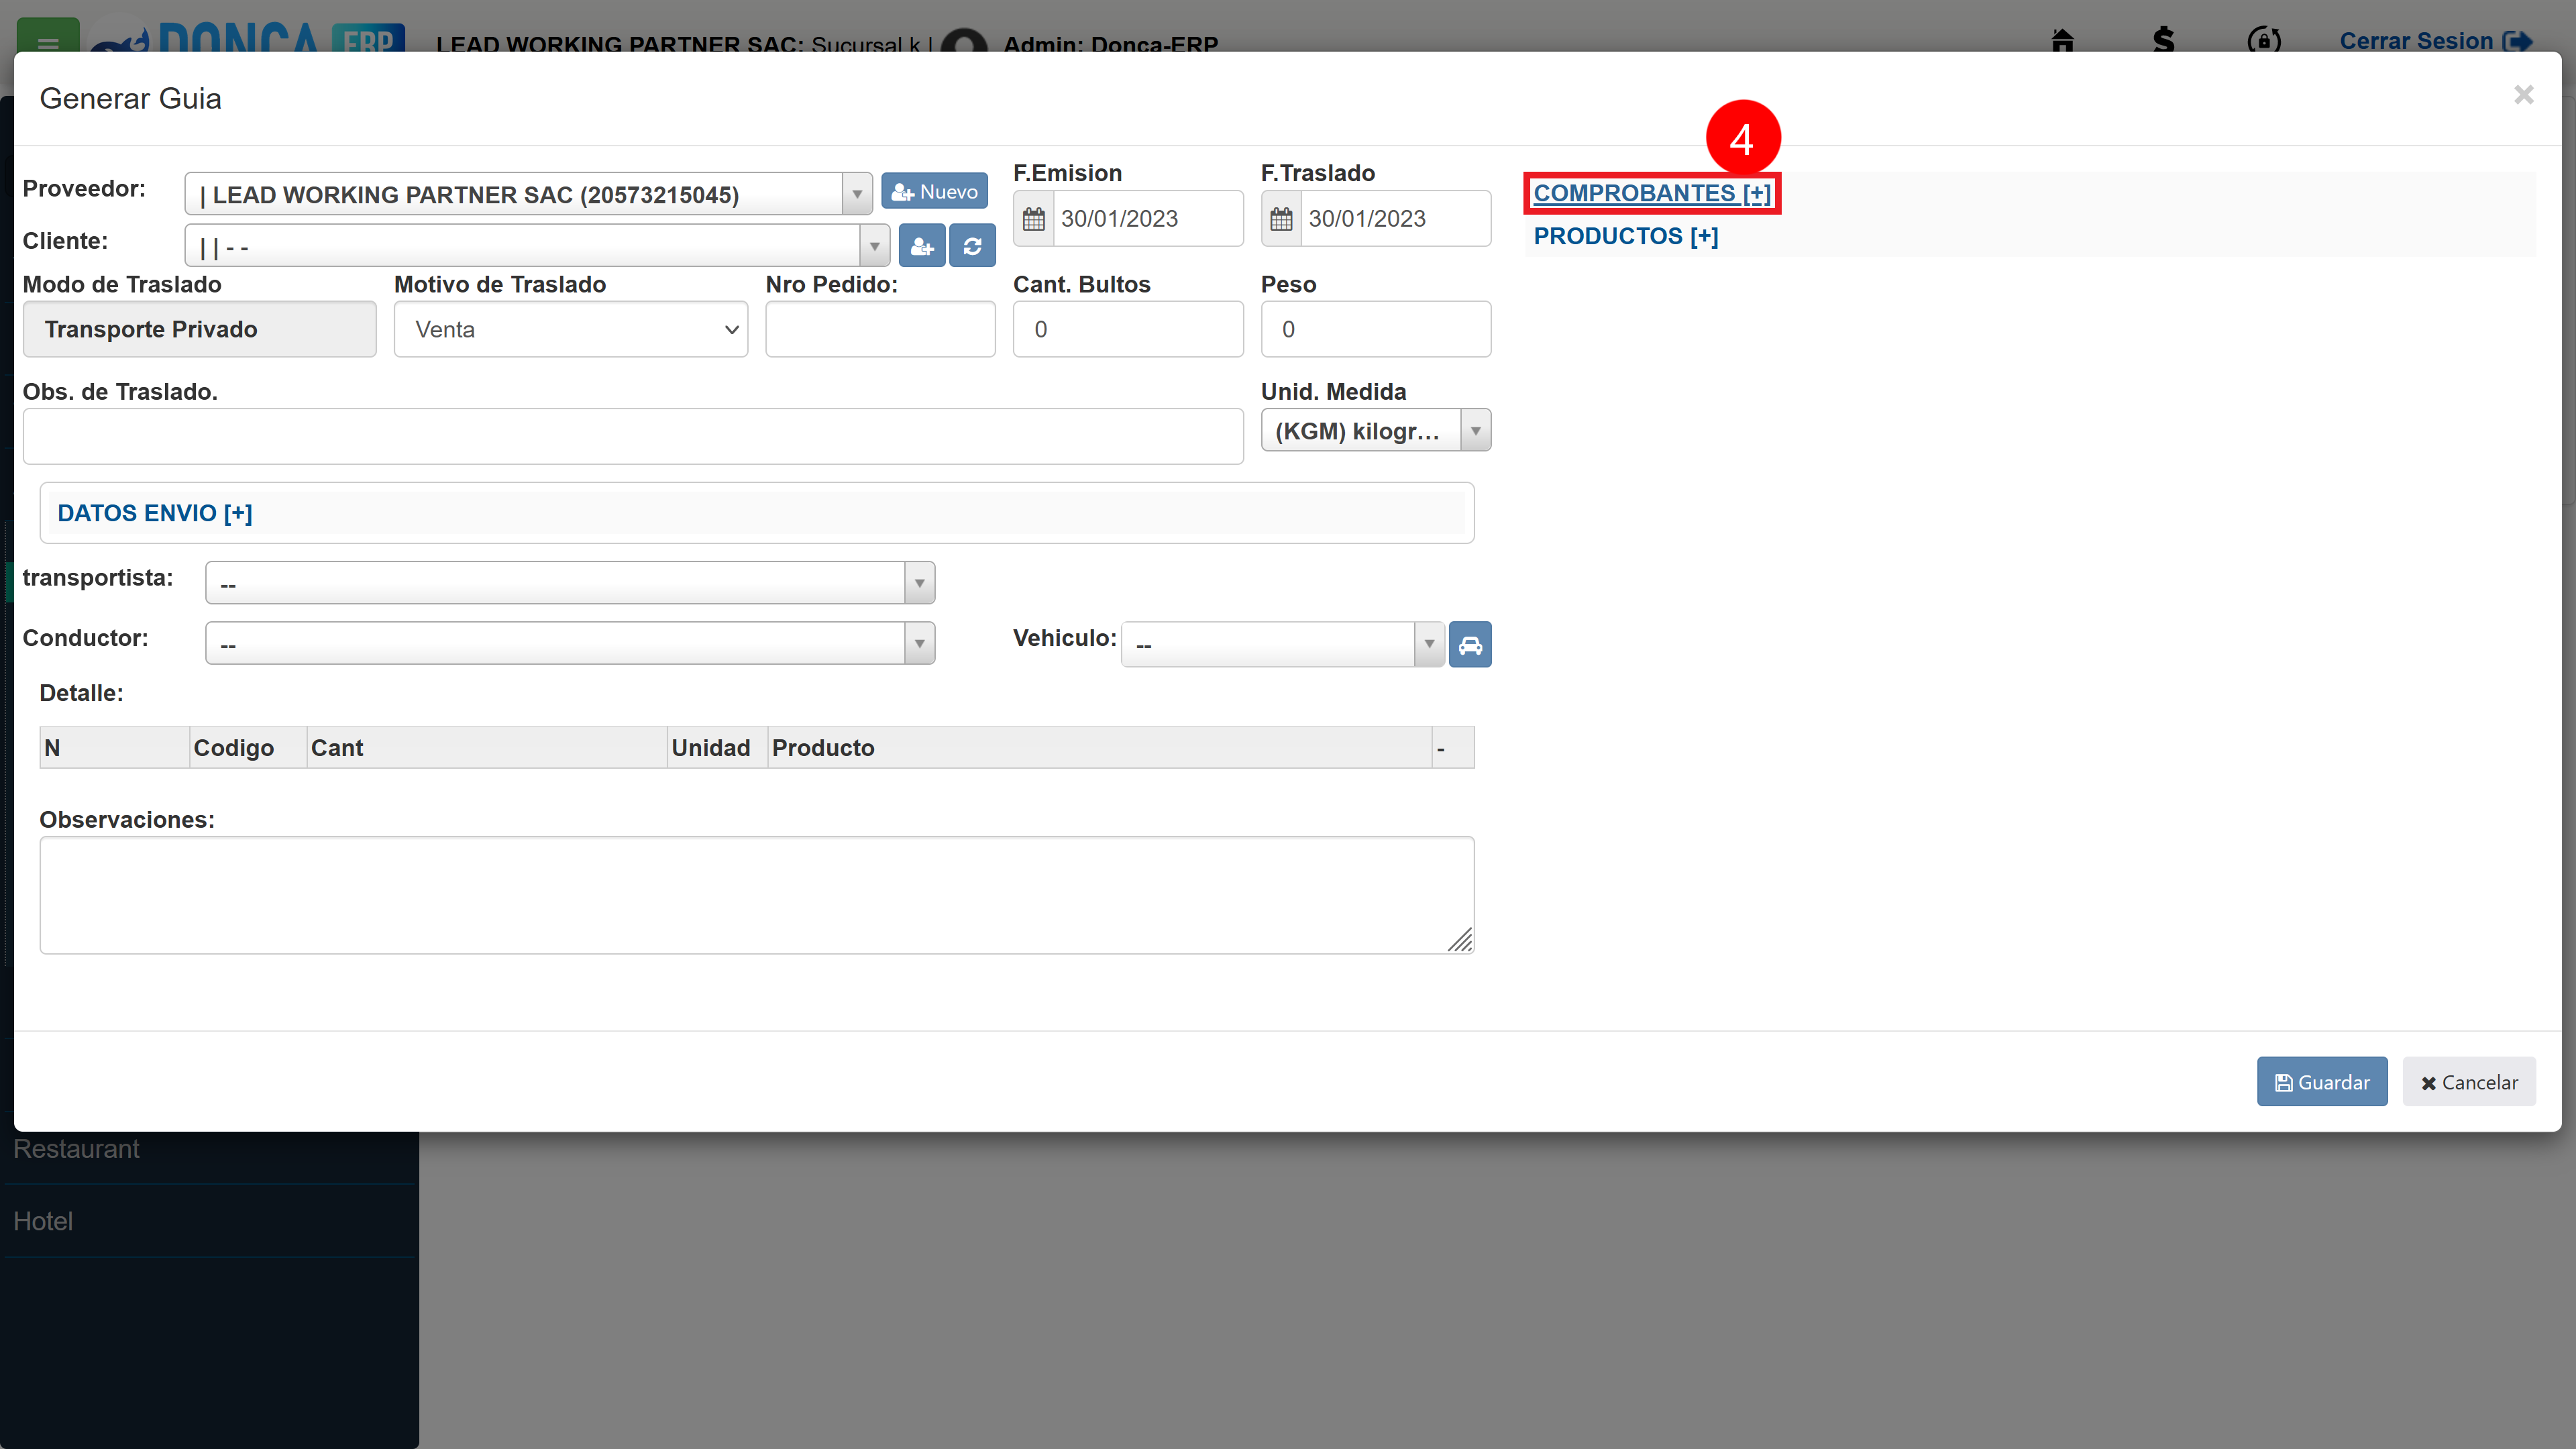Open Hotel sidebar menu item
This screenshot has height=1449, width=2576.
click(43, 1221)
